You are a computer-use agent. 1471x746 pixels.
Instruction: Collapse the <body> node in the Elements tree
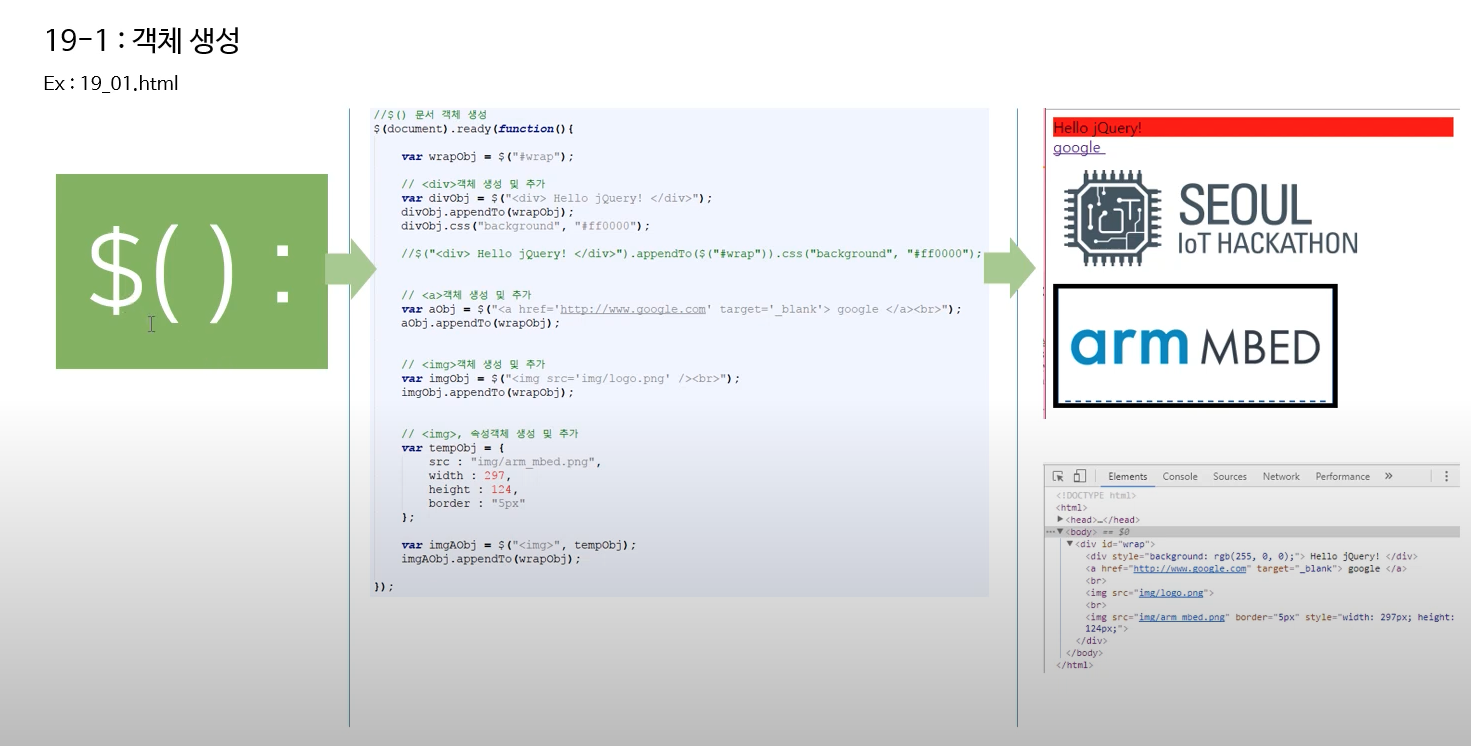pyautogui.click(x=1060, y=532)
